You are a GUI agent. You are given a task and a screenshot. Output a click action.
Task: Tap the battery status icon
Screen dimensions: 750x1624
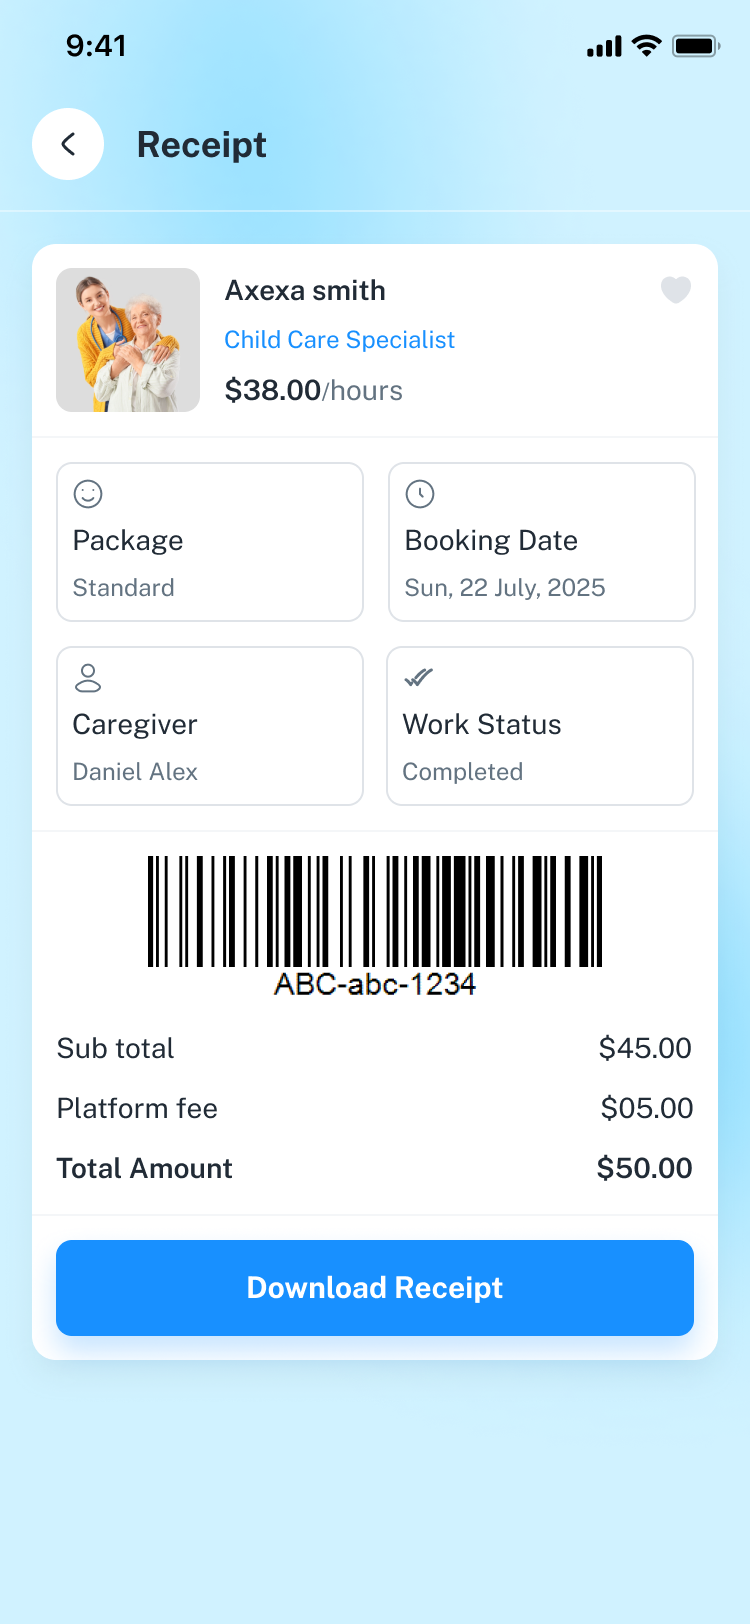696,46
